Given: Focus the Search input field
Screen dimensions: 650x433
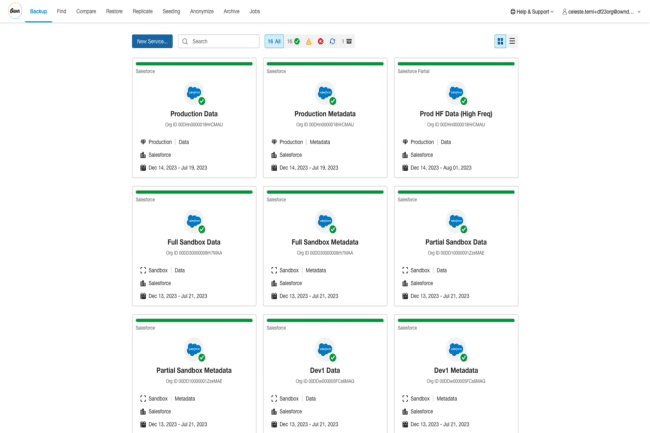Looking at the screenshot, I should 218,41.
